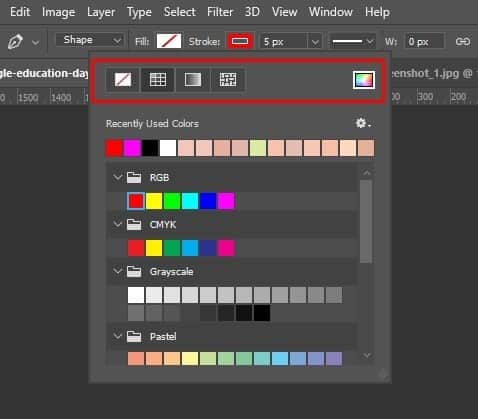Click the swatch list scroll down arrow
This screenshot has height=419, width=478.
click(366, 355)
